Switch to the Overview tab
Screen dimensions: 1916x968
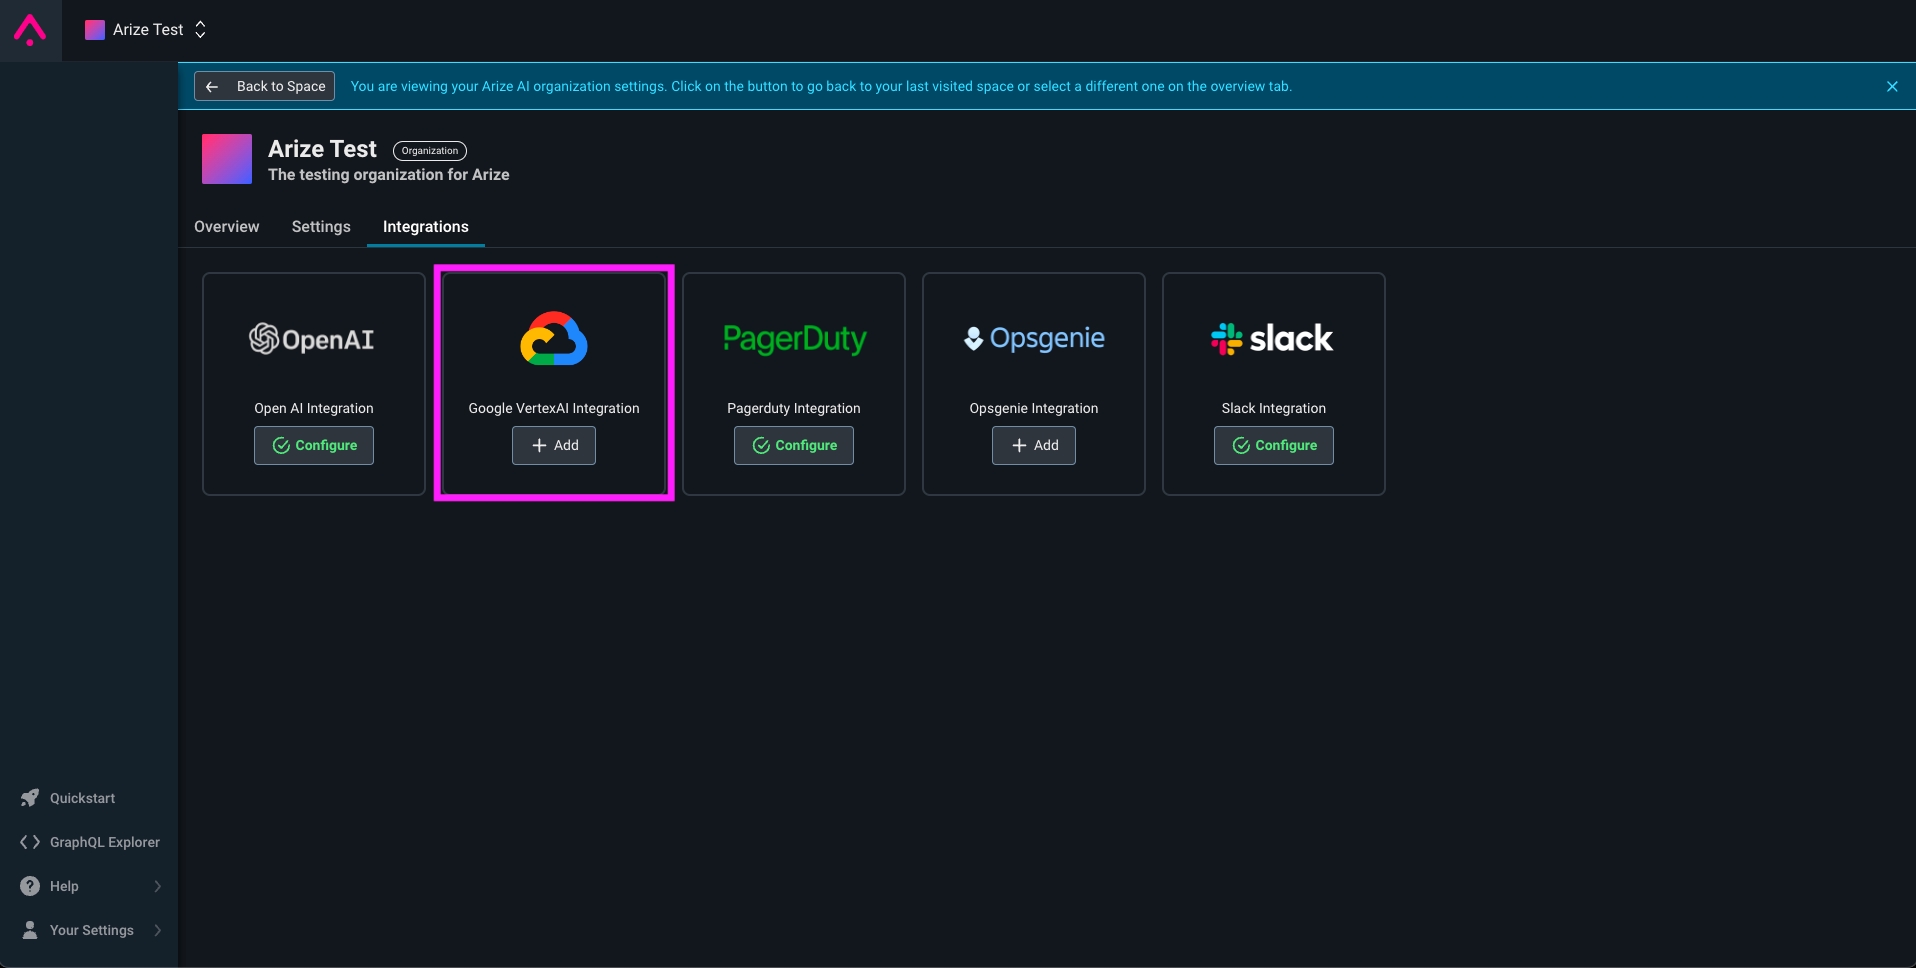click(x=227, y=227)
